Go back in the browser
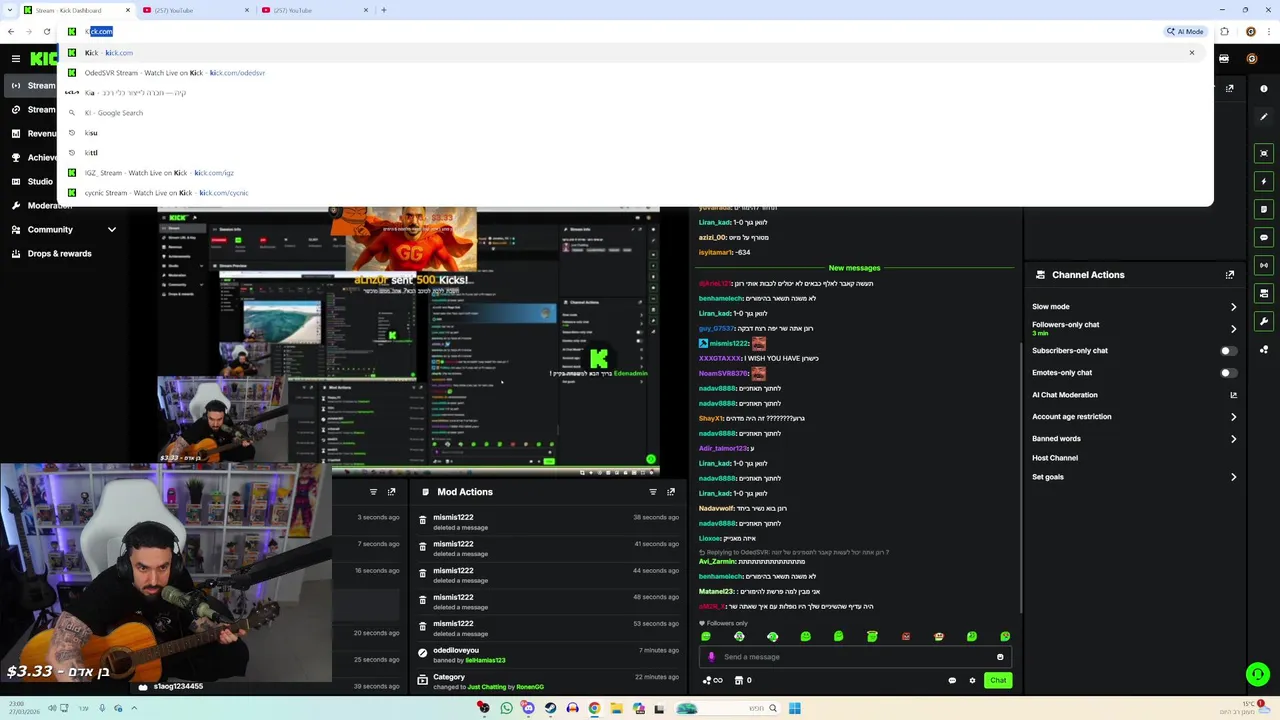 pyautogui.click(x=11, y=32)
